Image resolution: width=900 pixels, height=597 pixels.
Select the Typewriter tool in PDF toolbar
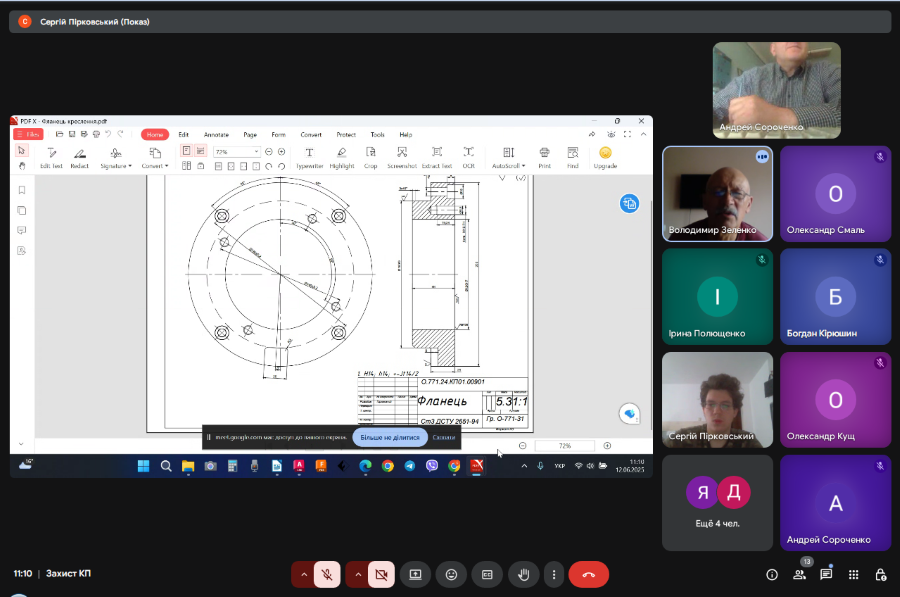click(x=309, y=157)
